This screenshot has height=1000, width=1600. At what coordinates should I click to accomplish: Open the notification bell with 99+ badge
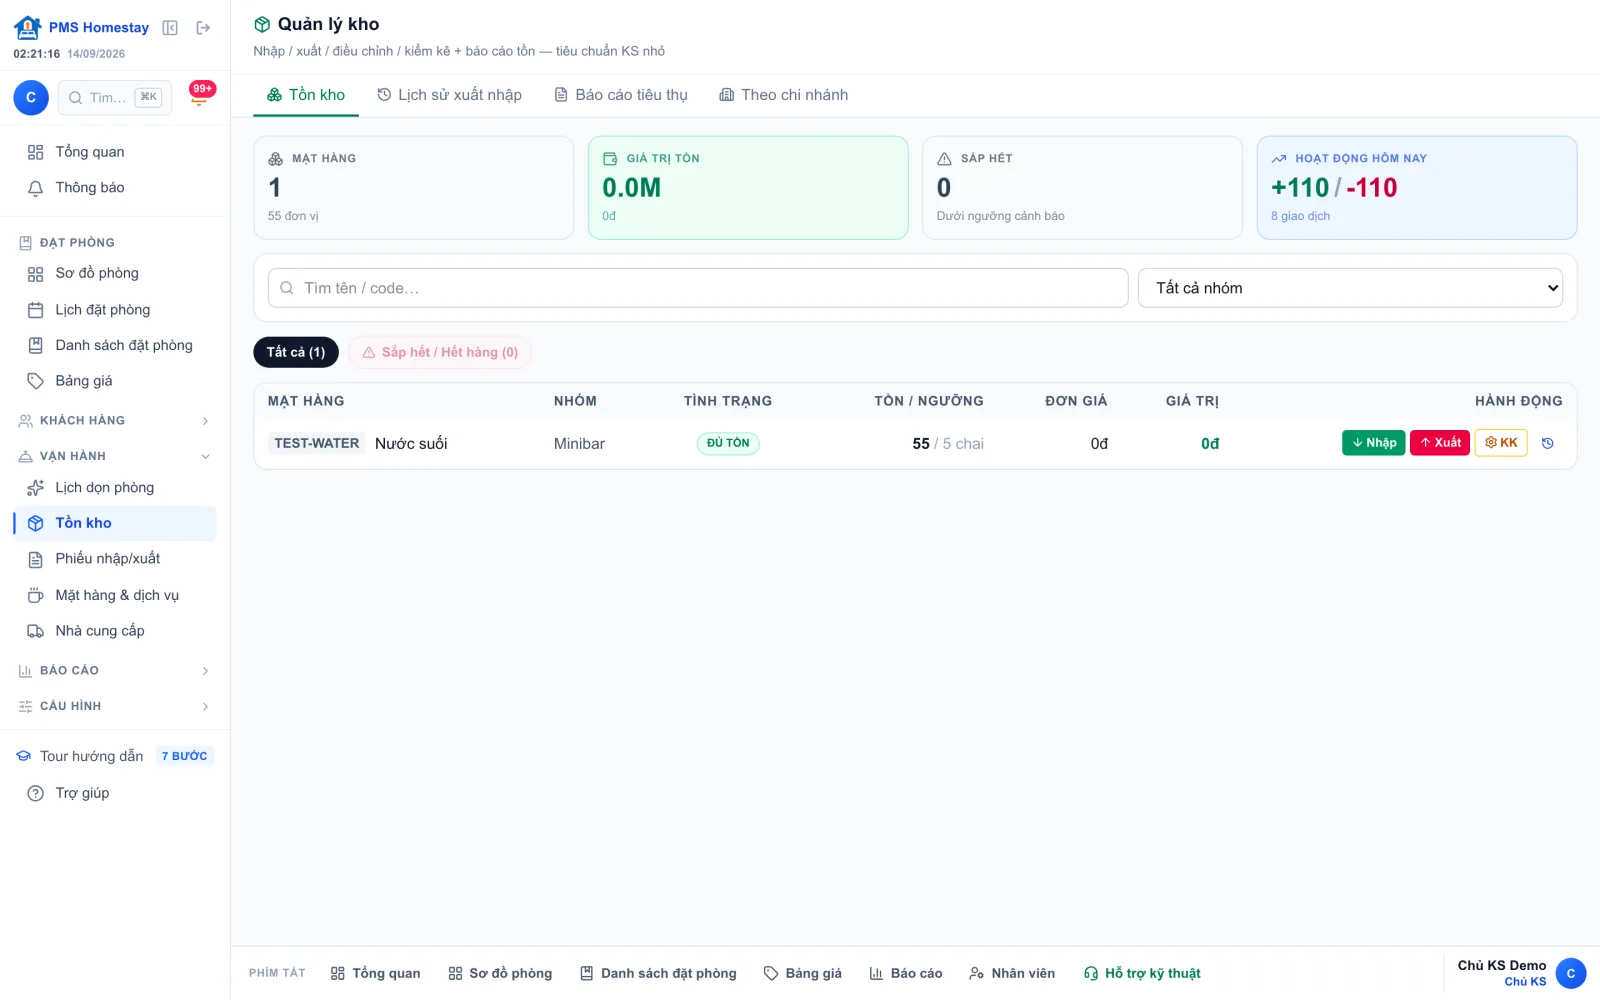tap(201, 95)
